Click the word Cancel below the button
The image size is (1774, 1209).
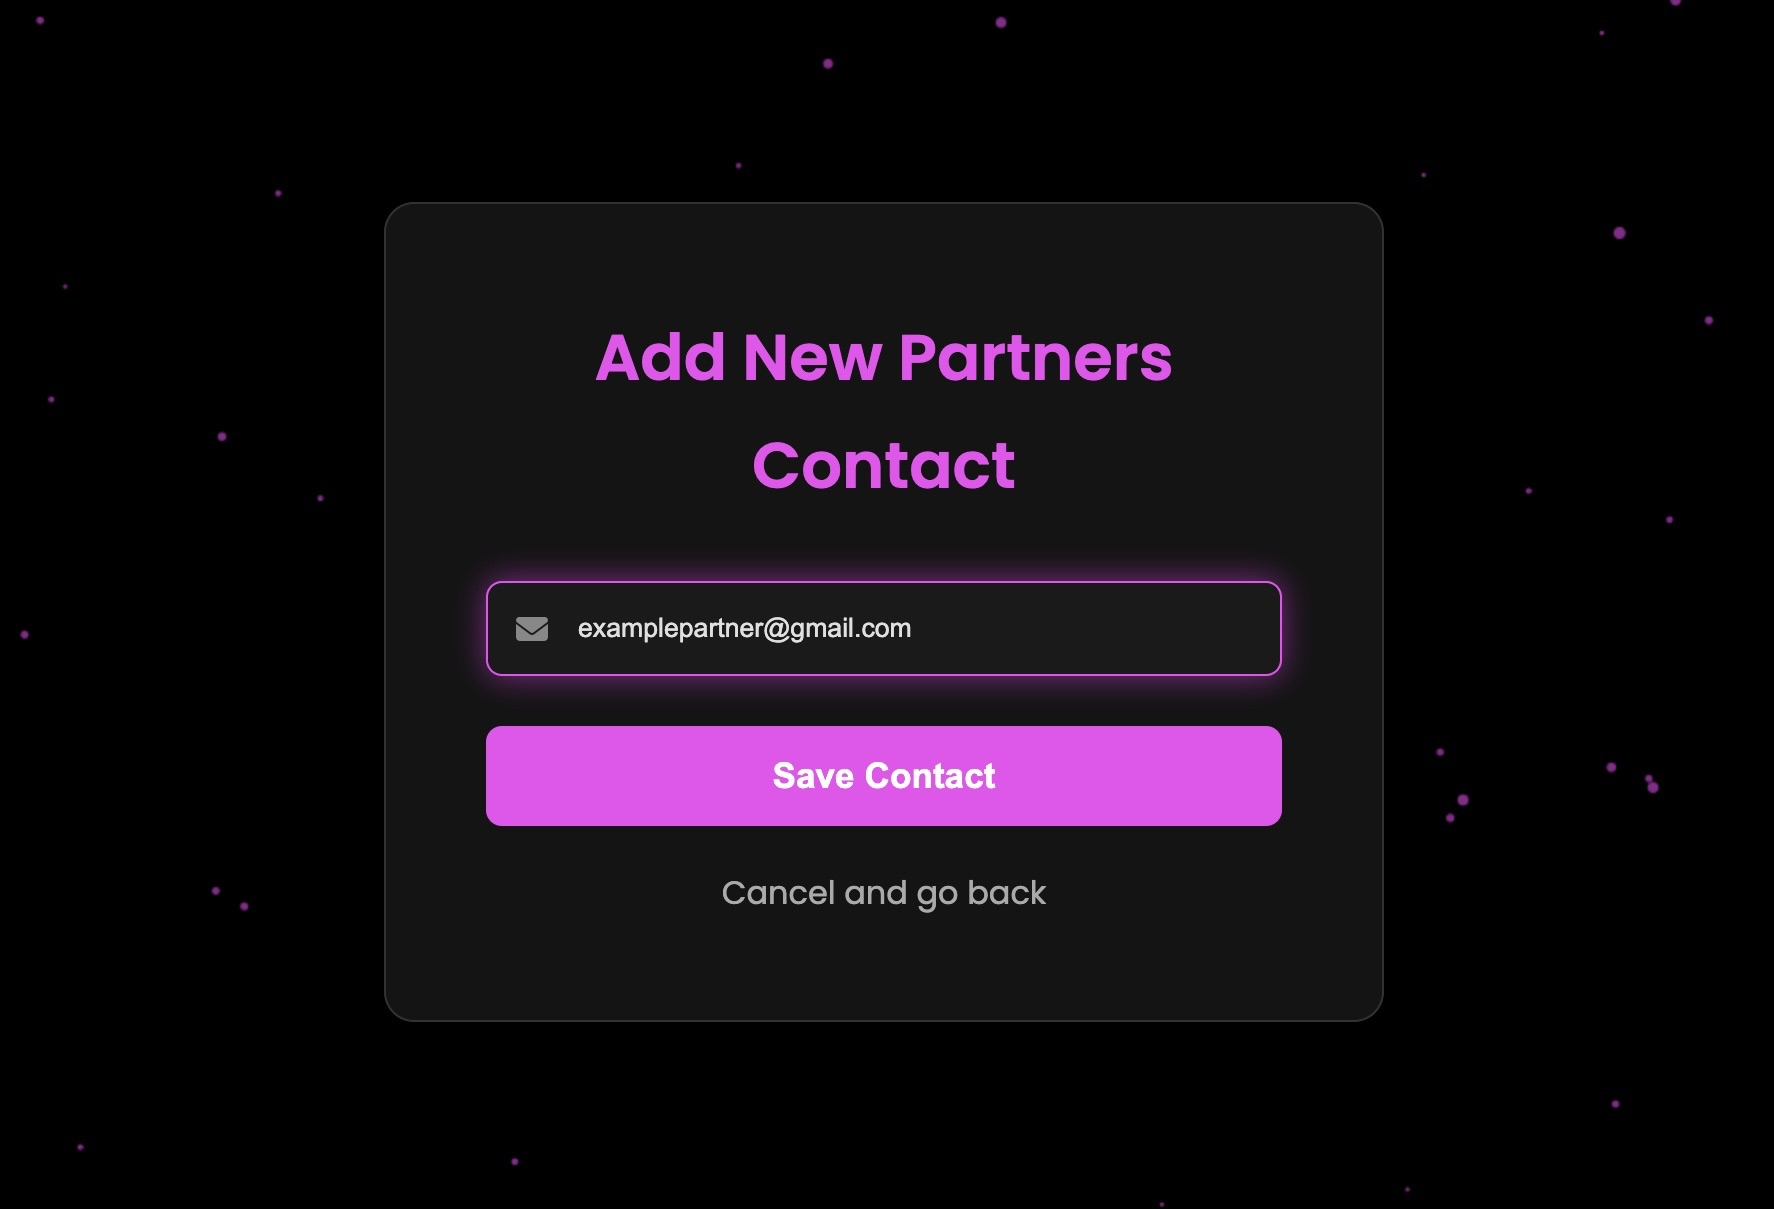coord(778,893)
